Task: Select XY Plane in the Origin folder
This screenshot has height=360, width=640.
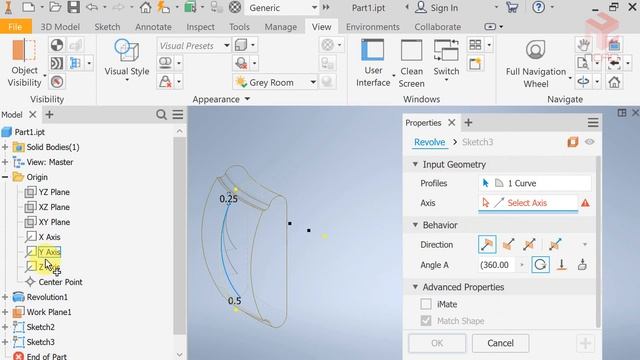Action: pyautogui.click(x=54, y=222)
